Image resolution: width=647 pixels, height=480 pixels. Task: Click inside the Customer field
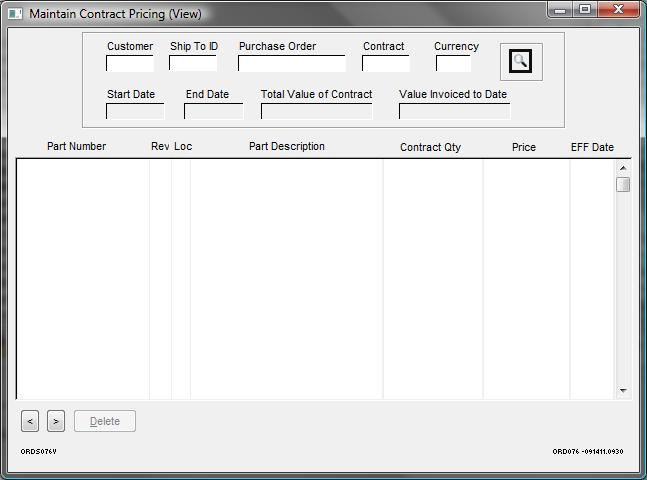[x=130, y=64]
